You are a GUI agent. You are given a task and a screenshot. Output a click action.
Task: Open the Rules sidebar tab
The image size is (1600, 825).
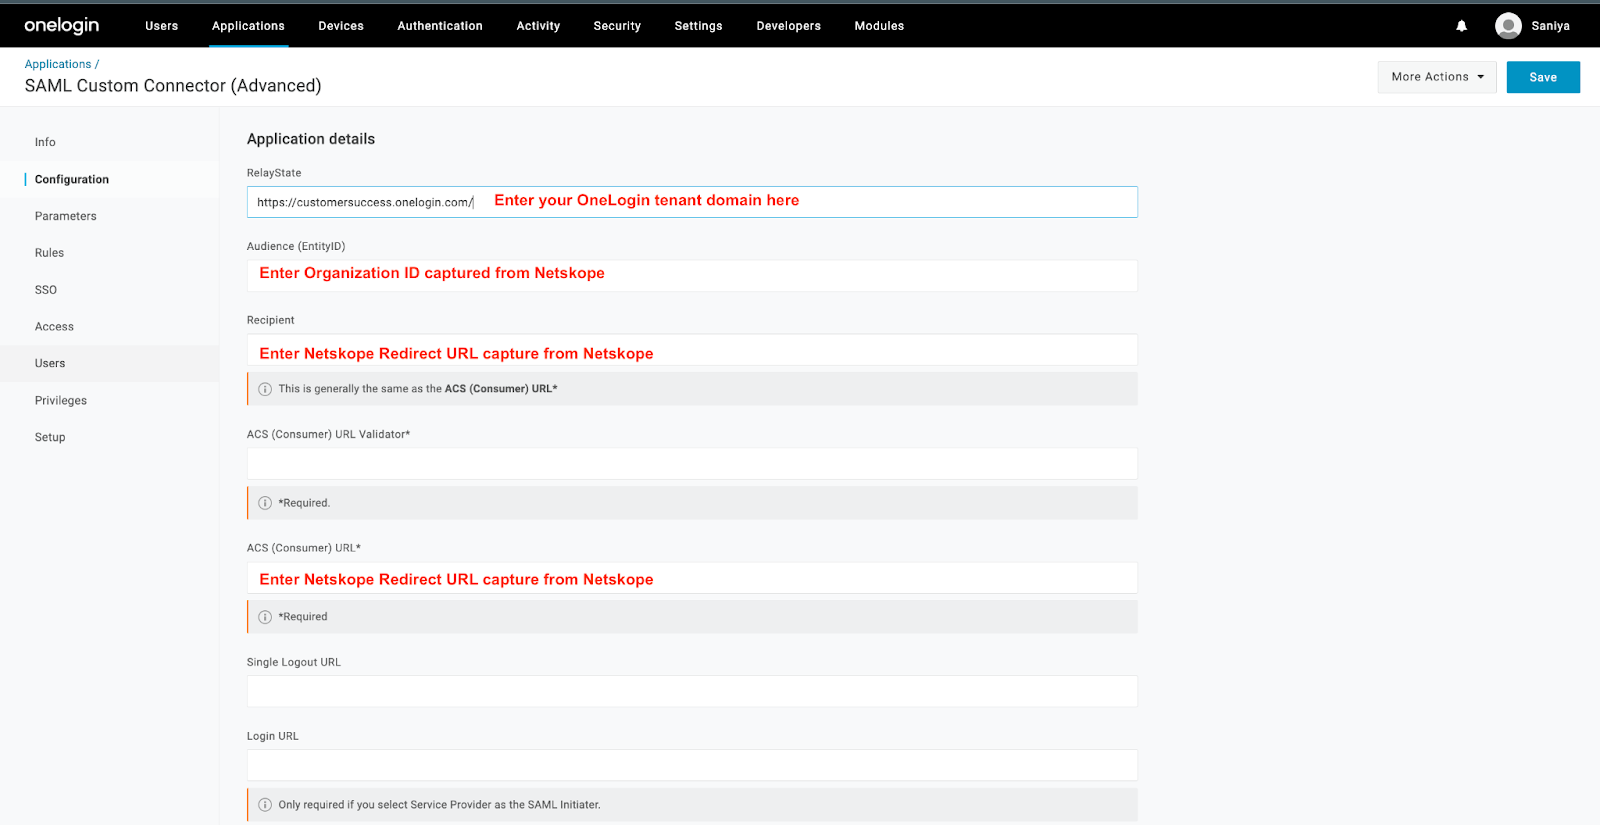pyautogui.click(x=109, y=253)
